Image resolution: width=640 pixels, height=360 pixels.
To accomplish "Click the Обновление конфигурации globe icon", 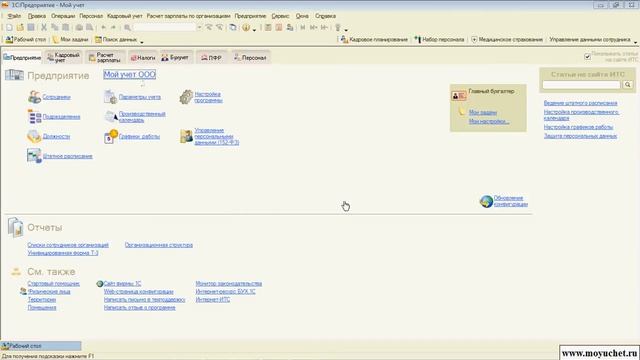I will 486,201.
